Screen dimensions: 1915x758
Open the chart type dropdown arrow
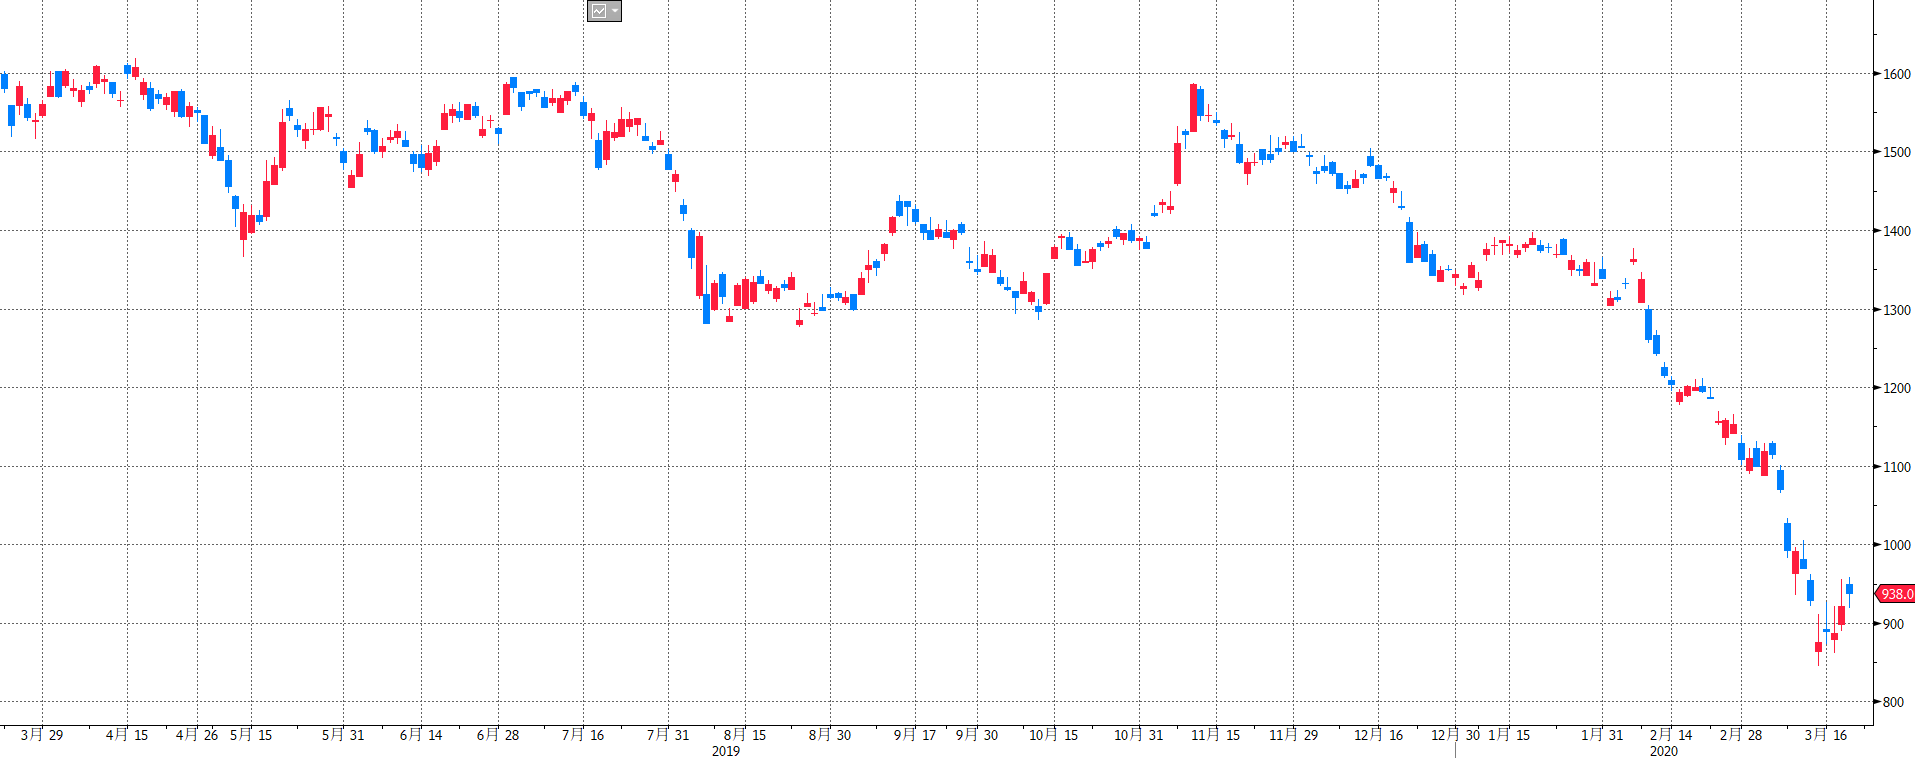(614, 11)
